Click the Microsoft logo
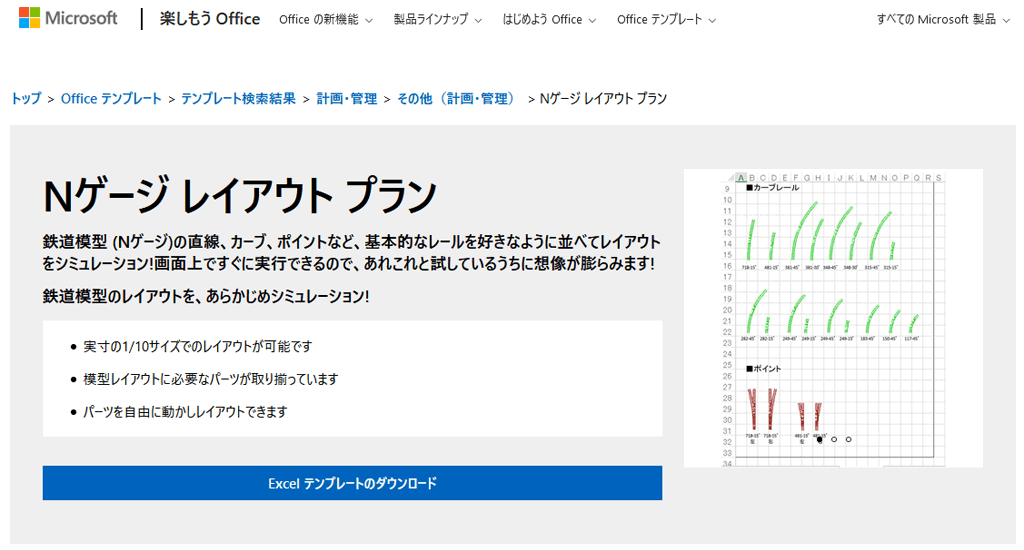The height and width of the screenshot is (550, 1024). (68, 18)
